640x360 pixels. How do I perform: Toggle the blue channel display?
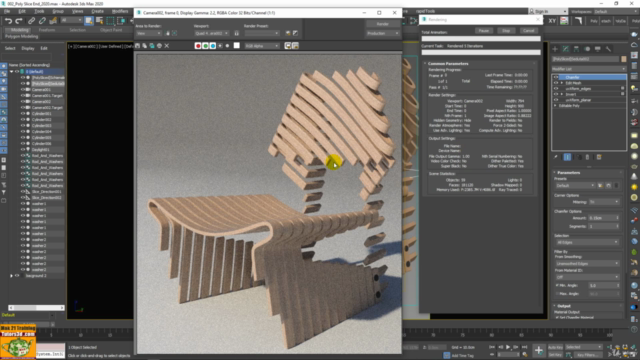[x=213, y=46]
